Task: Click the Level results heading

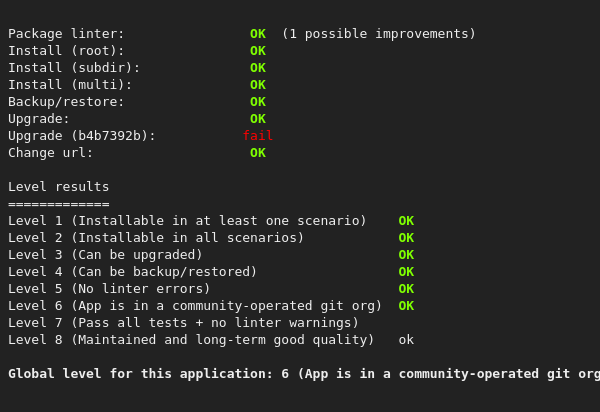Action: click(x=59, y=187)
